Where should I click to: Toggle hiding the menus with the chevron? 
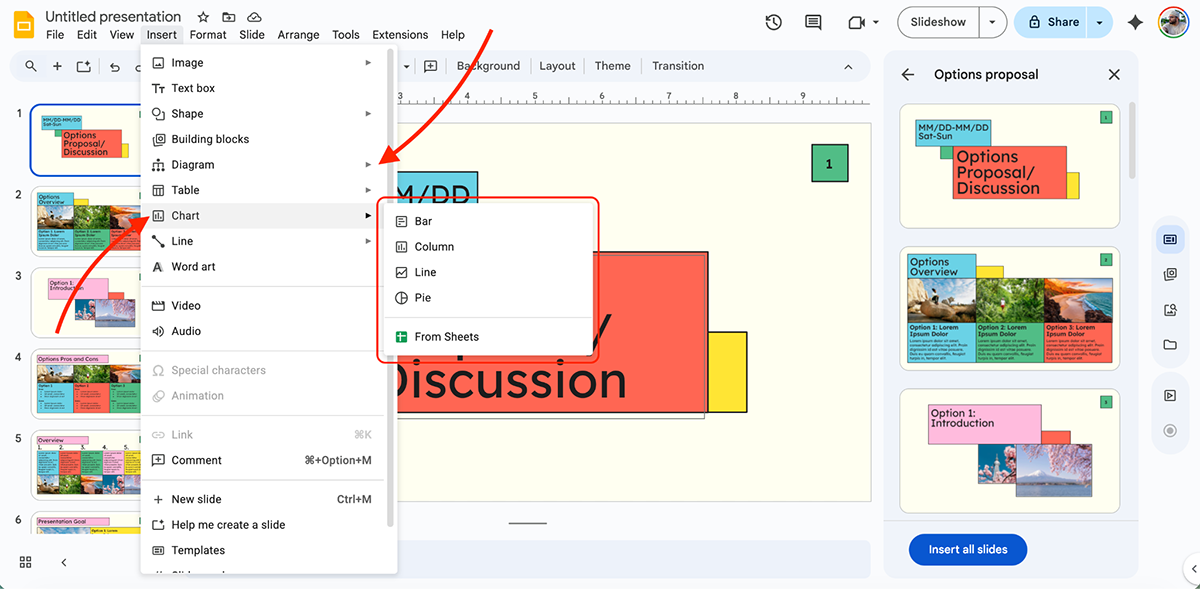(848, 66)
